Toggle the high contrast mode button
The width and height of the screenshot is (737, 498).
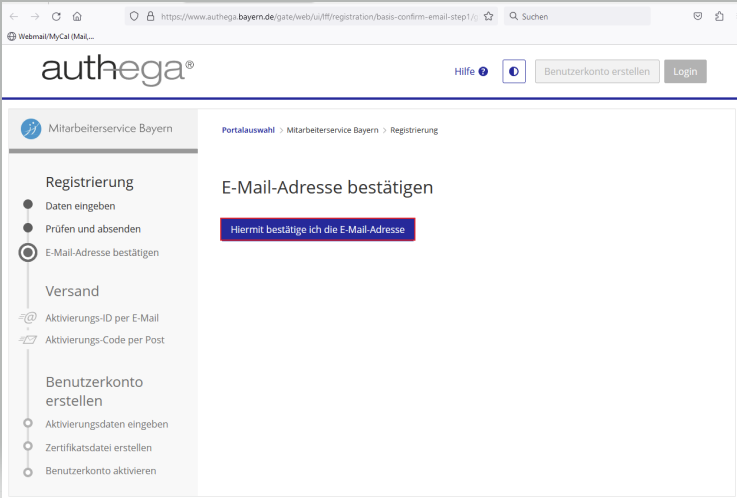point(514,72)
